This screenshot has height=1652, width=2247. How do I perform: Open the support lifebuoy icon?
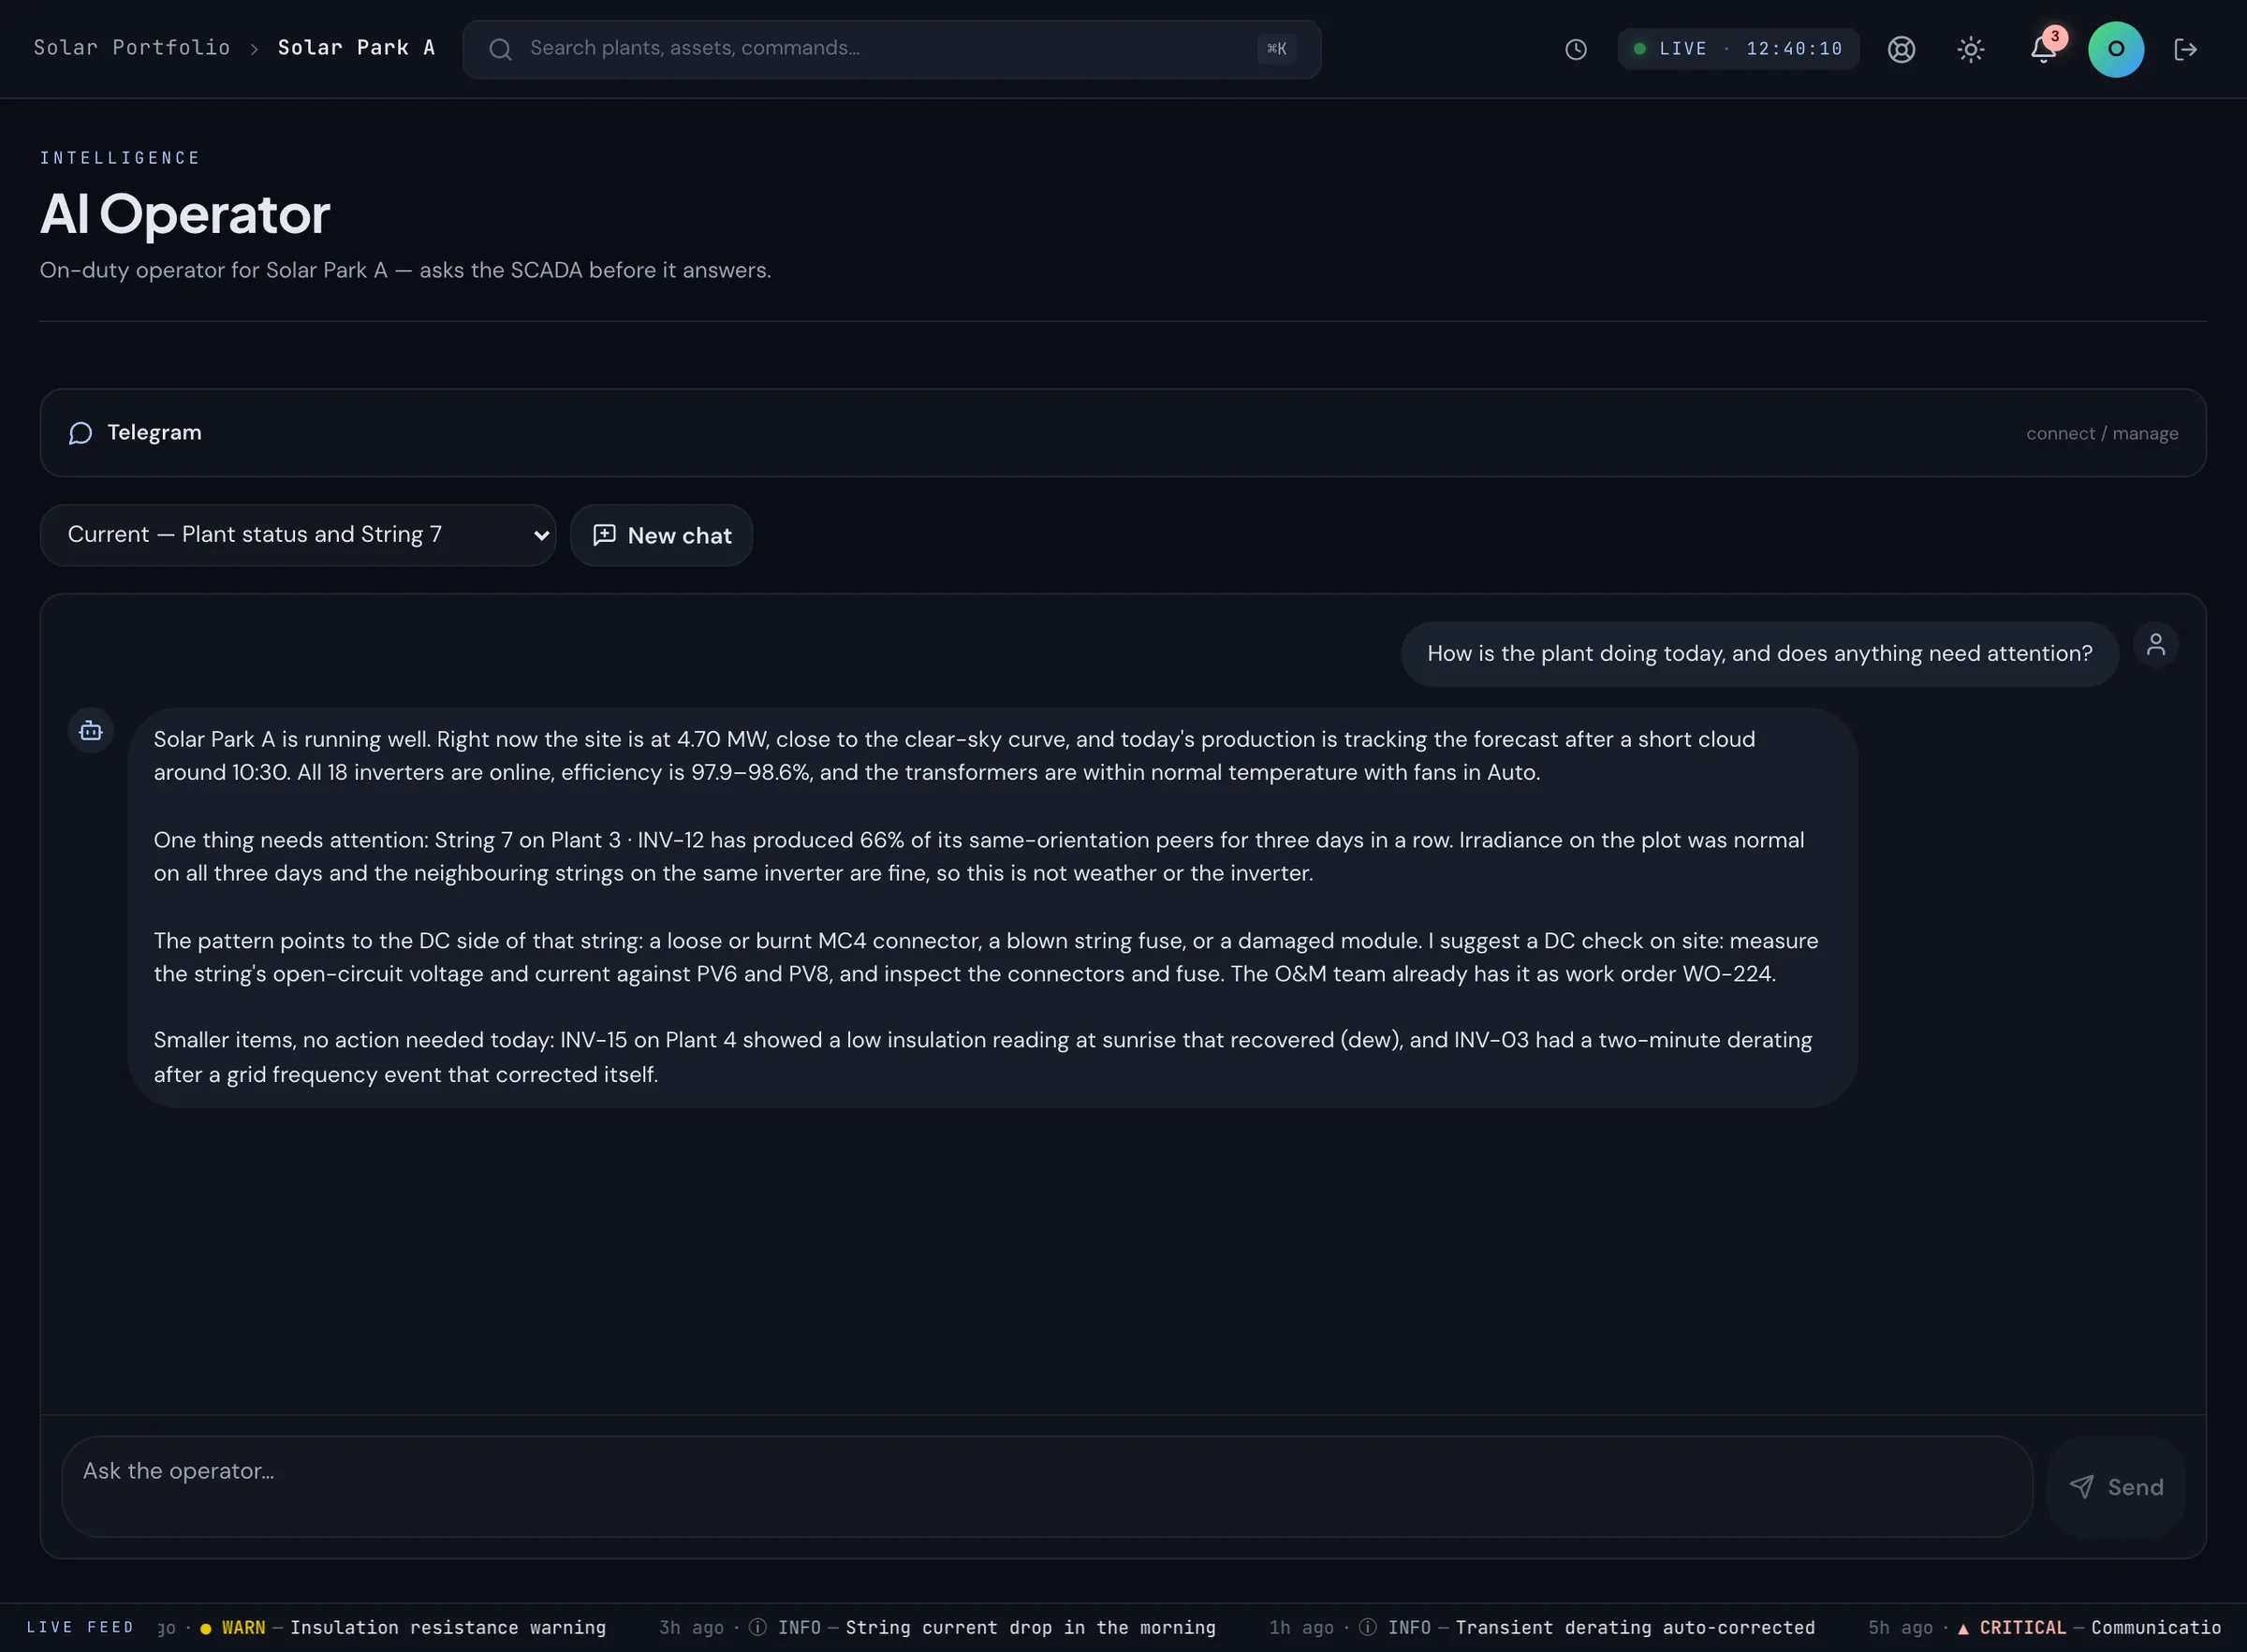1901,49
